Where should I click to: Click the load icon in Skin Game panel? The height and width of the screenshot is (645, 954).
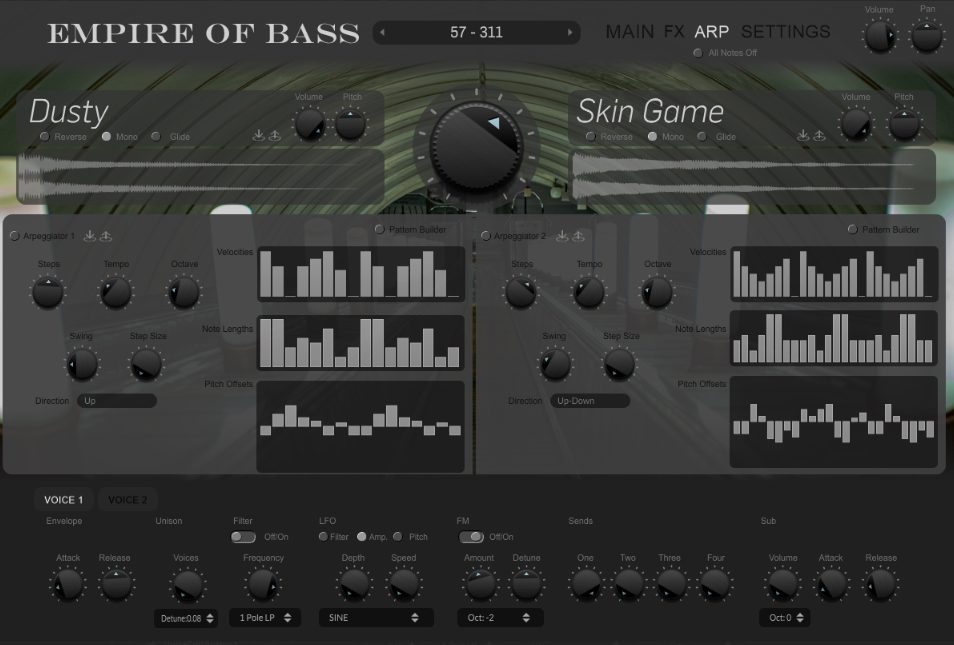(x=819, y=135)
